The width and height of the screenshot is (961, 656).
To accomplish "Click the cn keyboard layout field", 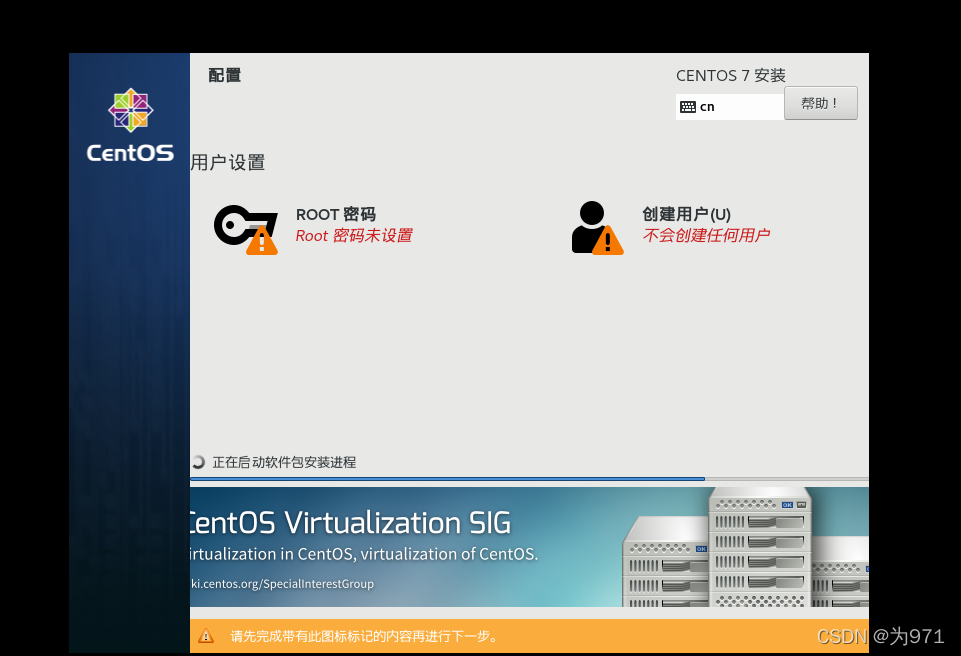I will 730,107.
